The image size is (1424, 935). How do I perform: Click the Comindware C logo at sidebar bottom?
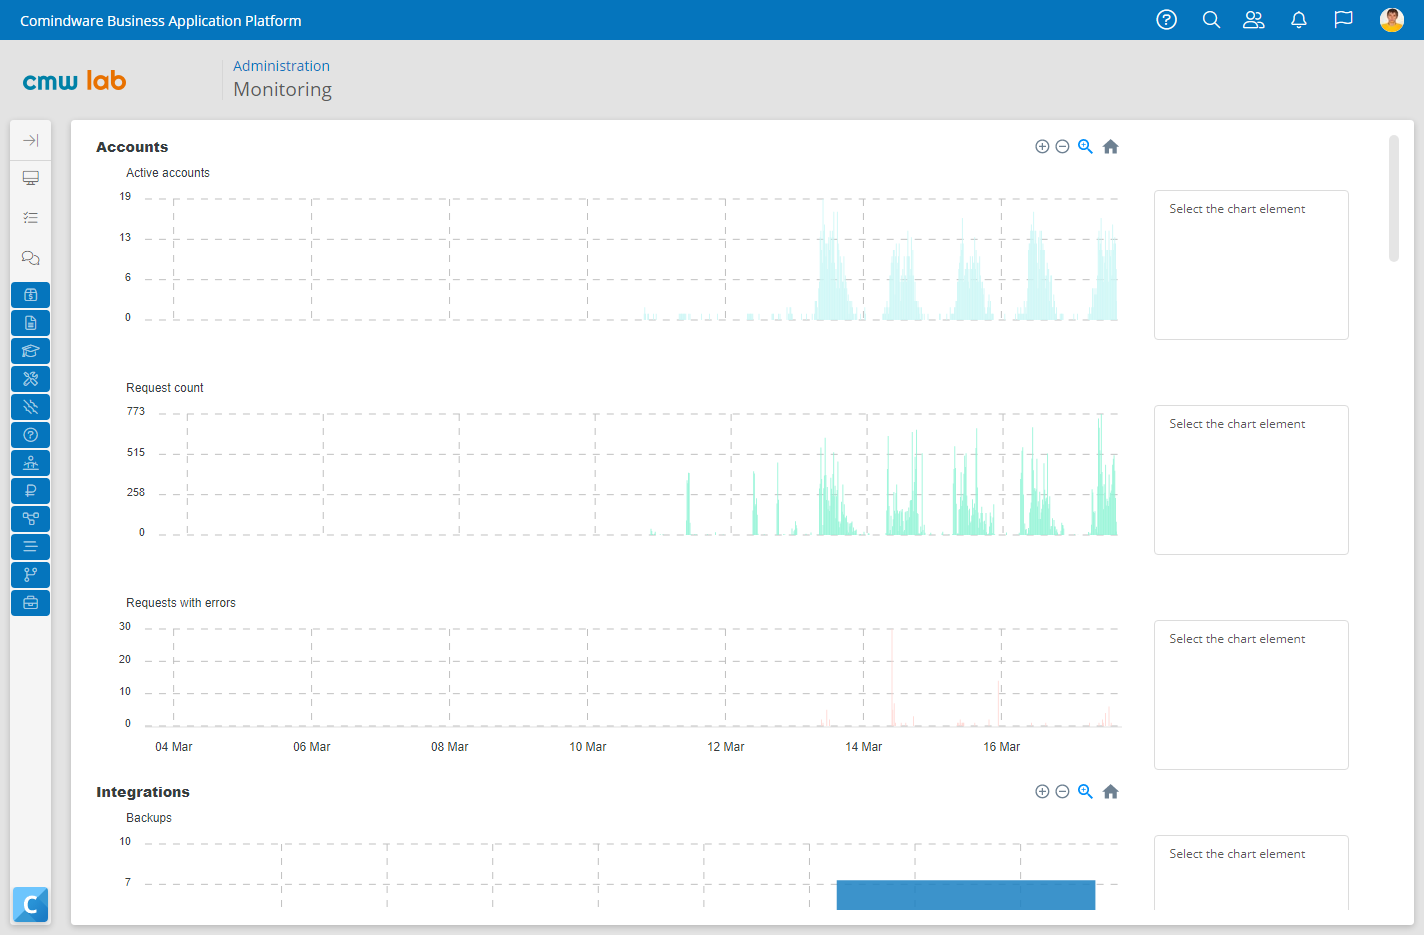(x=30, y=904)
